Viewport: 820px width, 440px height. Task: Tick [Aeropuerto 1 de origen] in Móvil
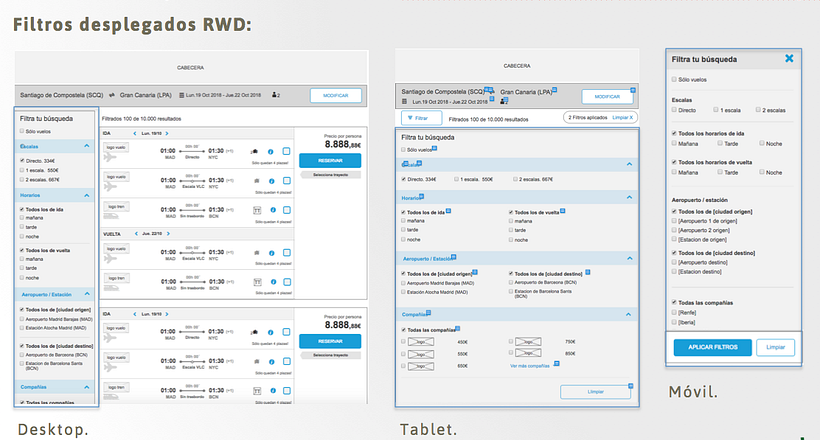(x=674, y=221)
